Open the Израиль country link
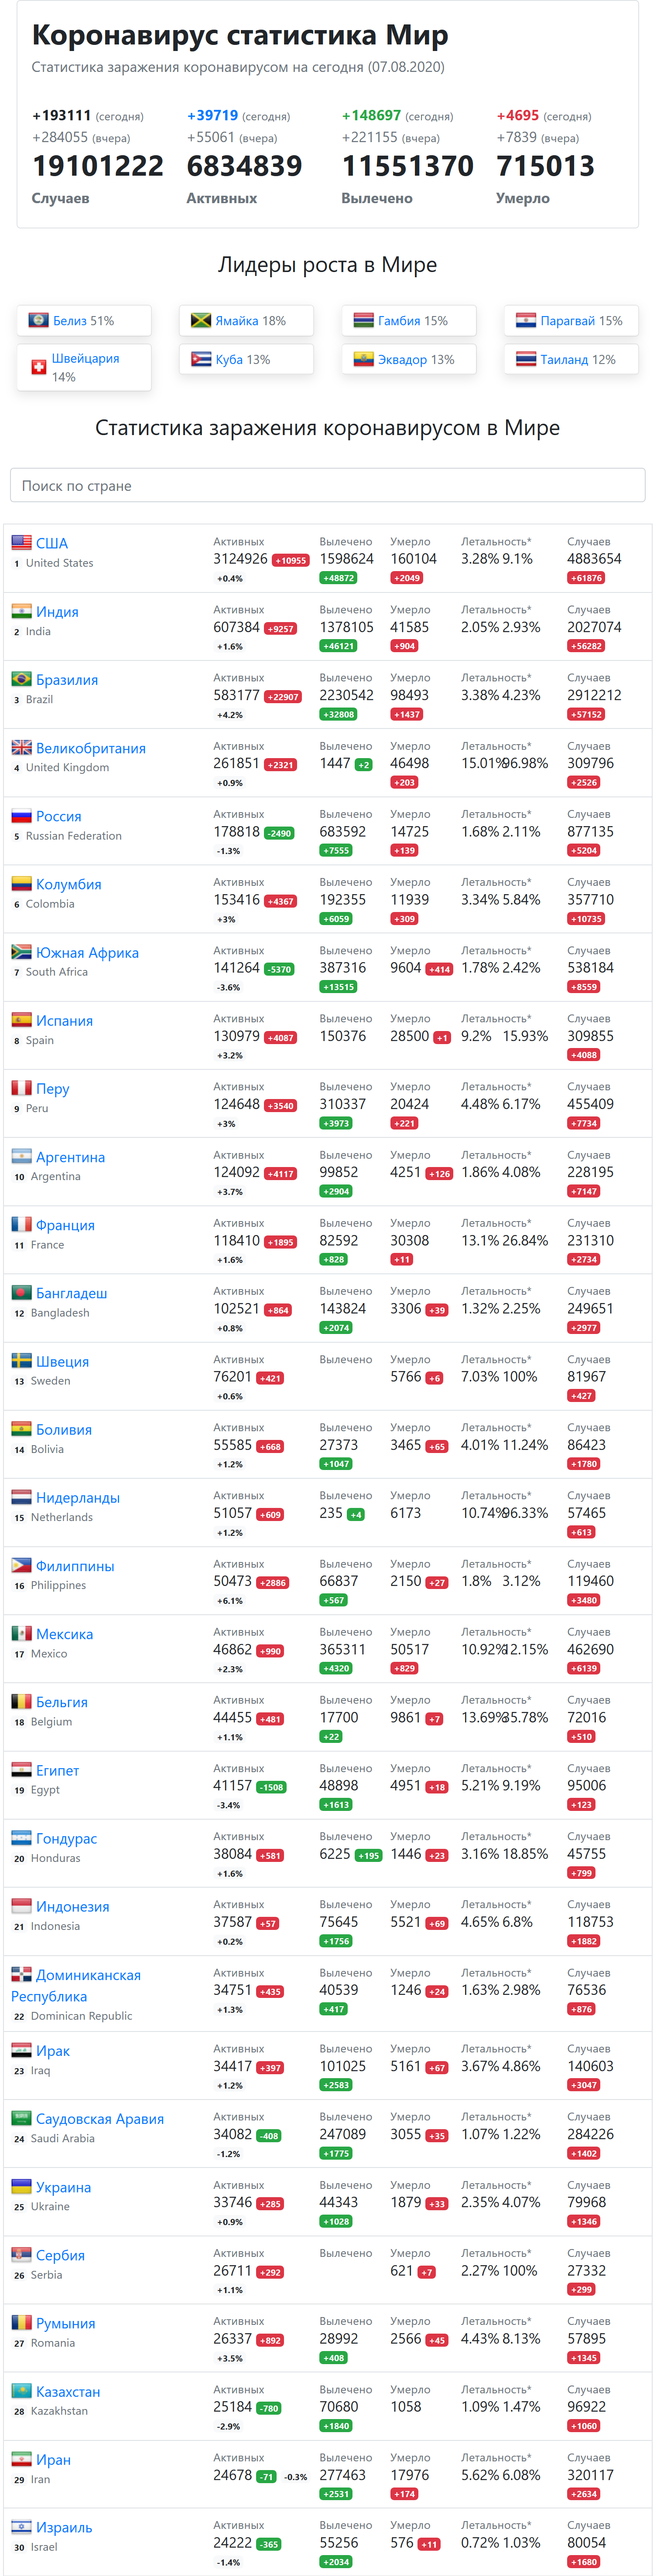Viewport: 657px width, 2576px height. [x=64, y=2527]
